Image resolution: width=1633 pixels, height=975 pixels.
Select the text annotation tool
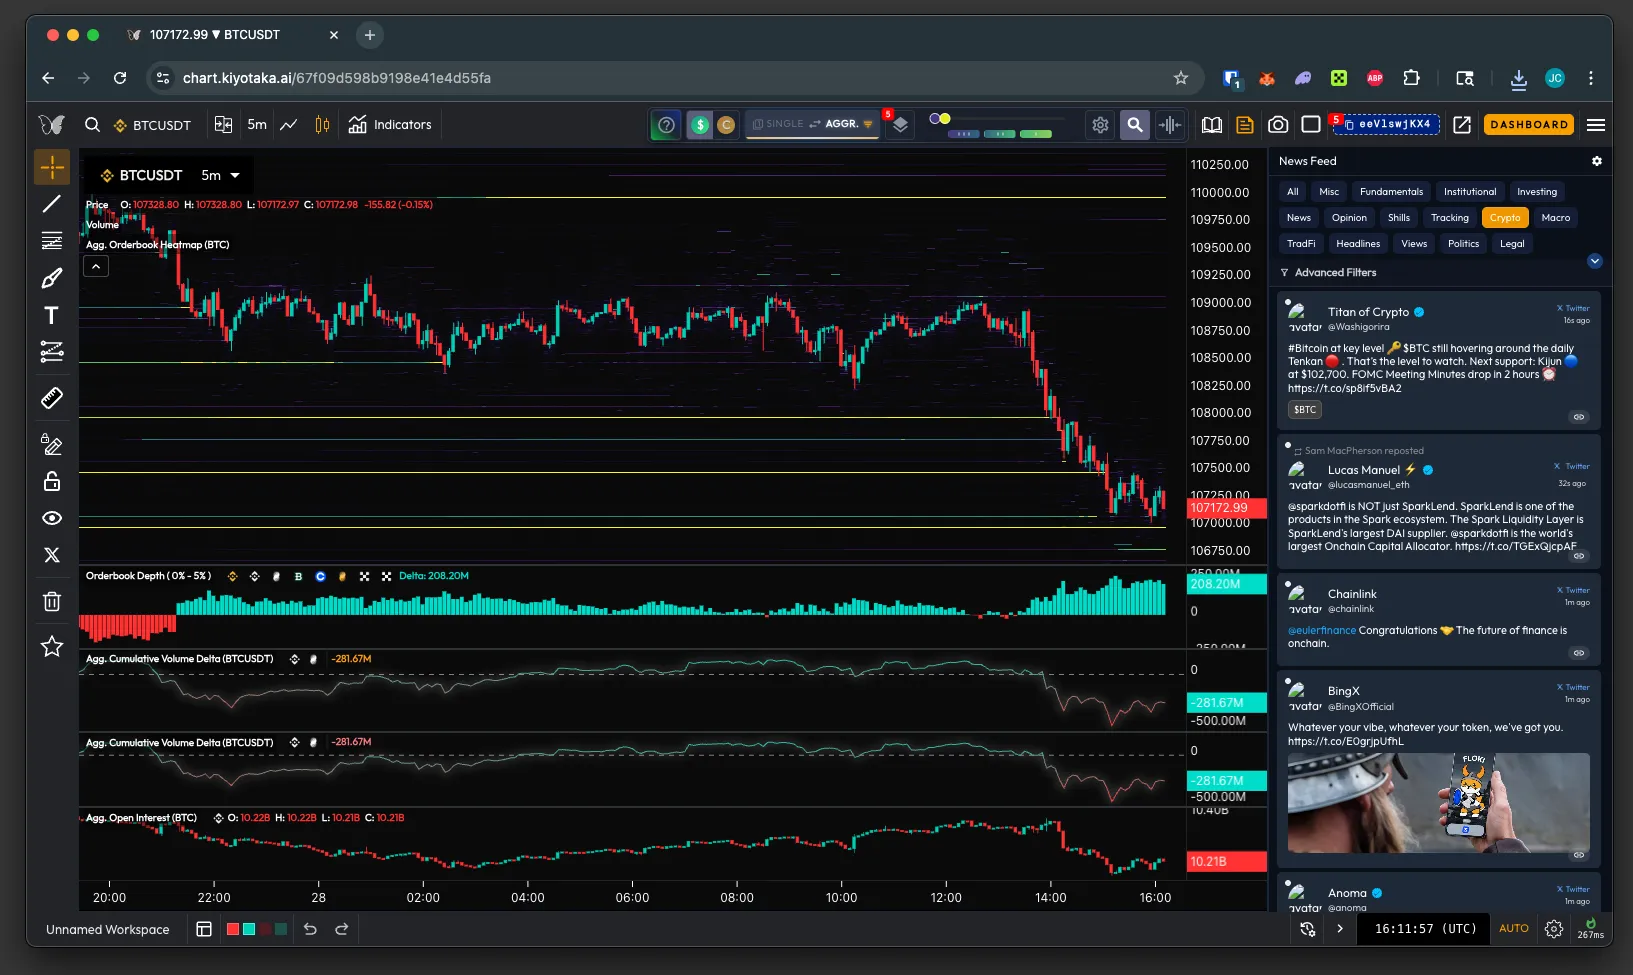[x=51, y=315]
